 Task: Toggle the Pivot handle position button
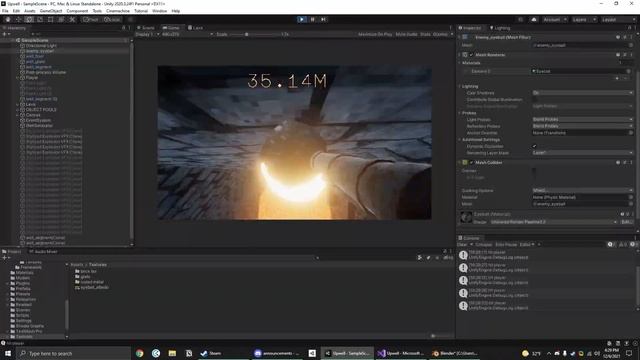[91, 19]
